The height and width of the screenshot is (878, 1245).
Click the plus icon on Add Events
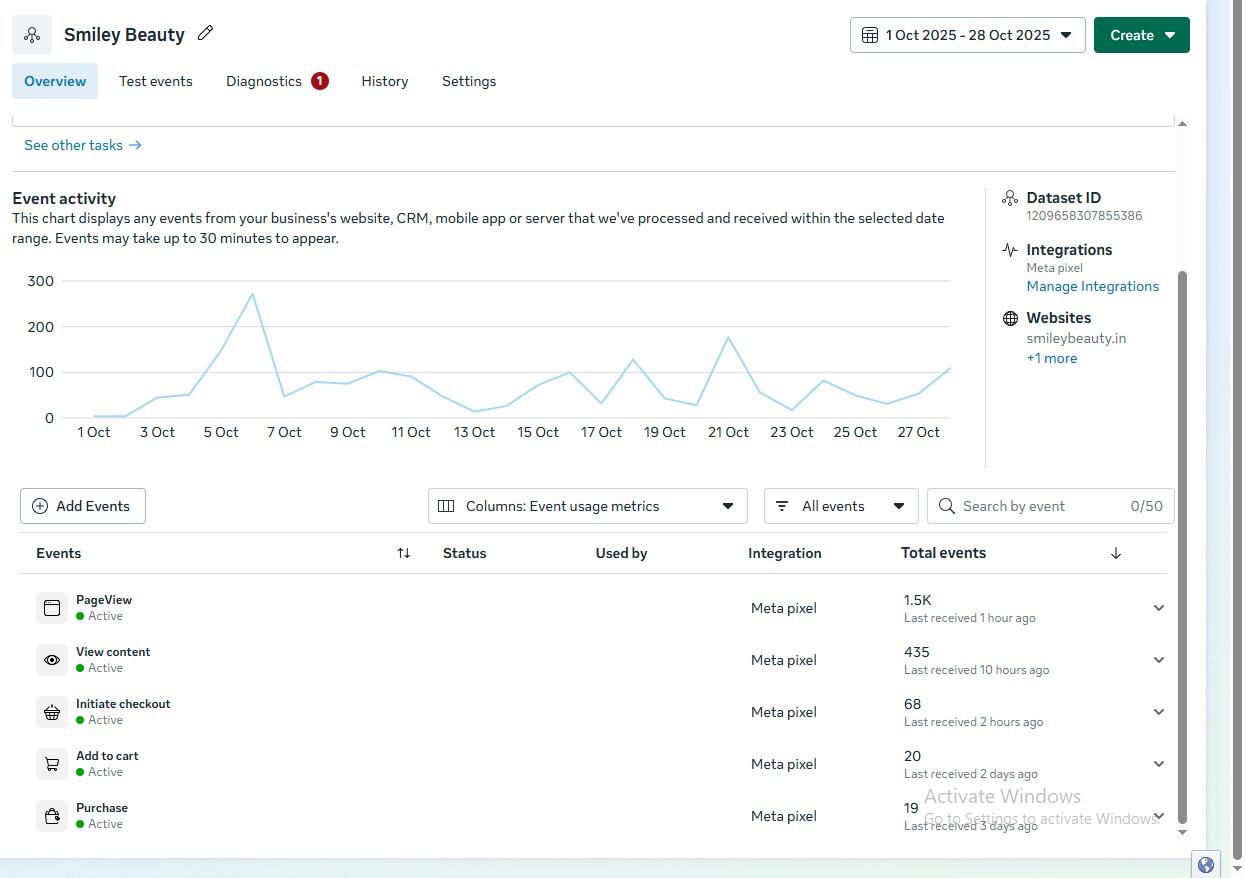(x=40, y=506)
